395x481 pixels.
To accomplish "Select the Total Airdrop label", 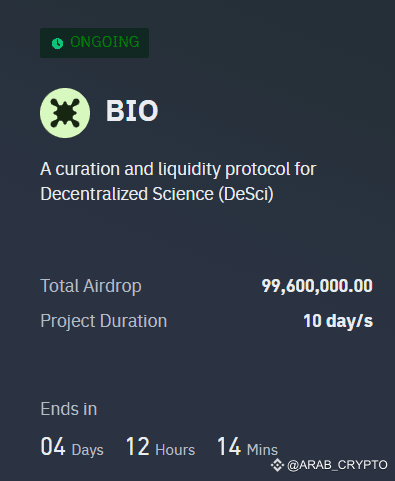I will [91, 286].
